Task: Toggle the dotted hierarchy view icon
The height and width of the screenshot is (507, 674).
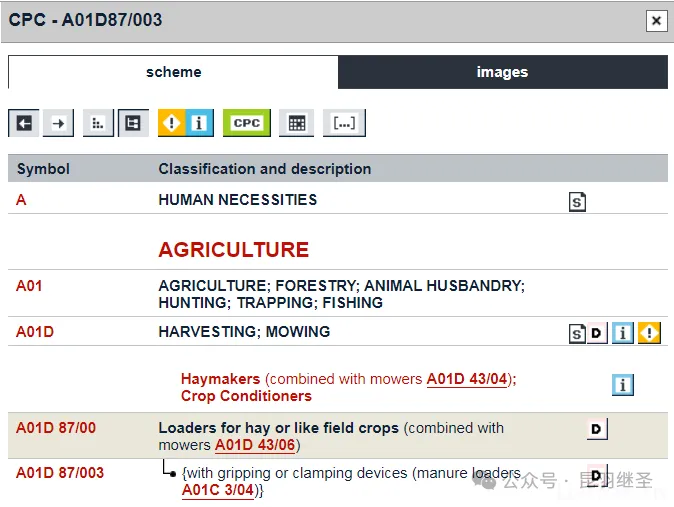Action: click(x=98, y=123)
